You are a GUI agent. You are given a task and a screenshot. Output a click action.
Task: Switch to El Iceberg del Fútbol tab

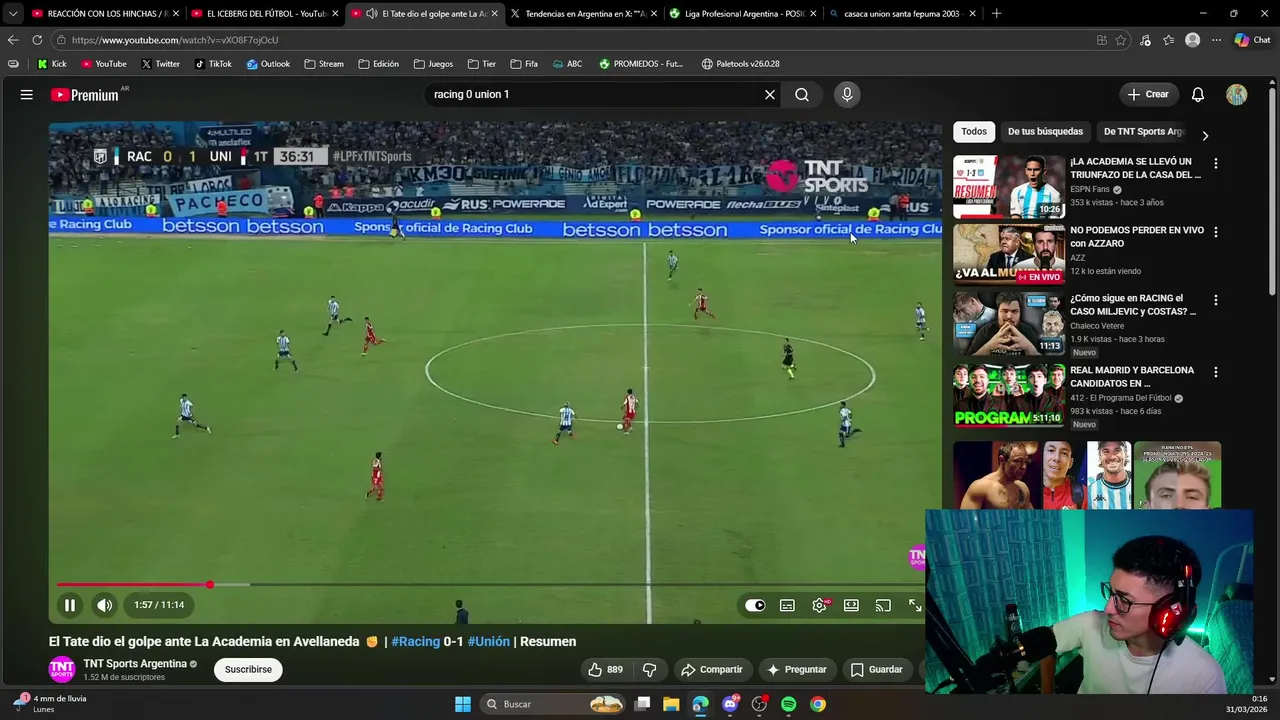[264, 14]
